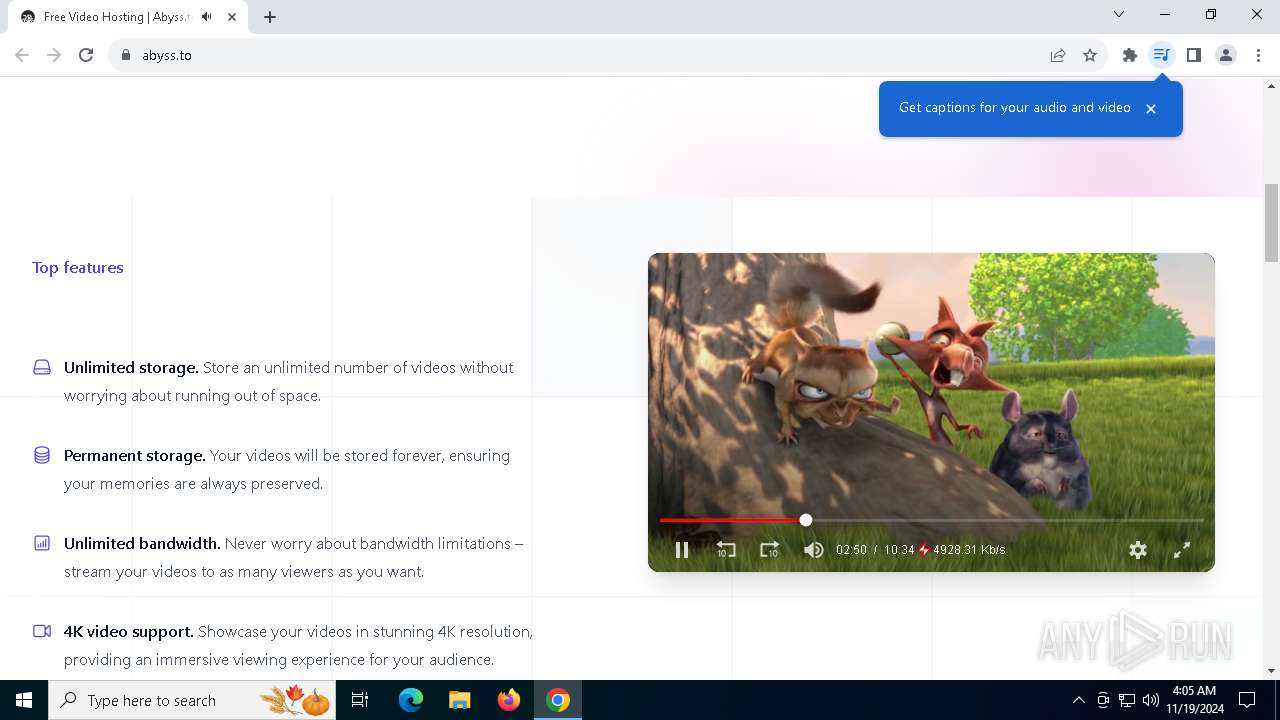Select the Free Video Hosting tab

[x=128, y=17]
